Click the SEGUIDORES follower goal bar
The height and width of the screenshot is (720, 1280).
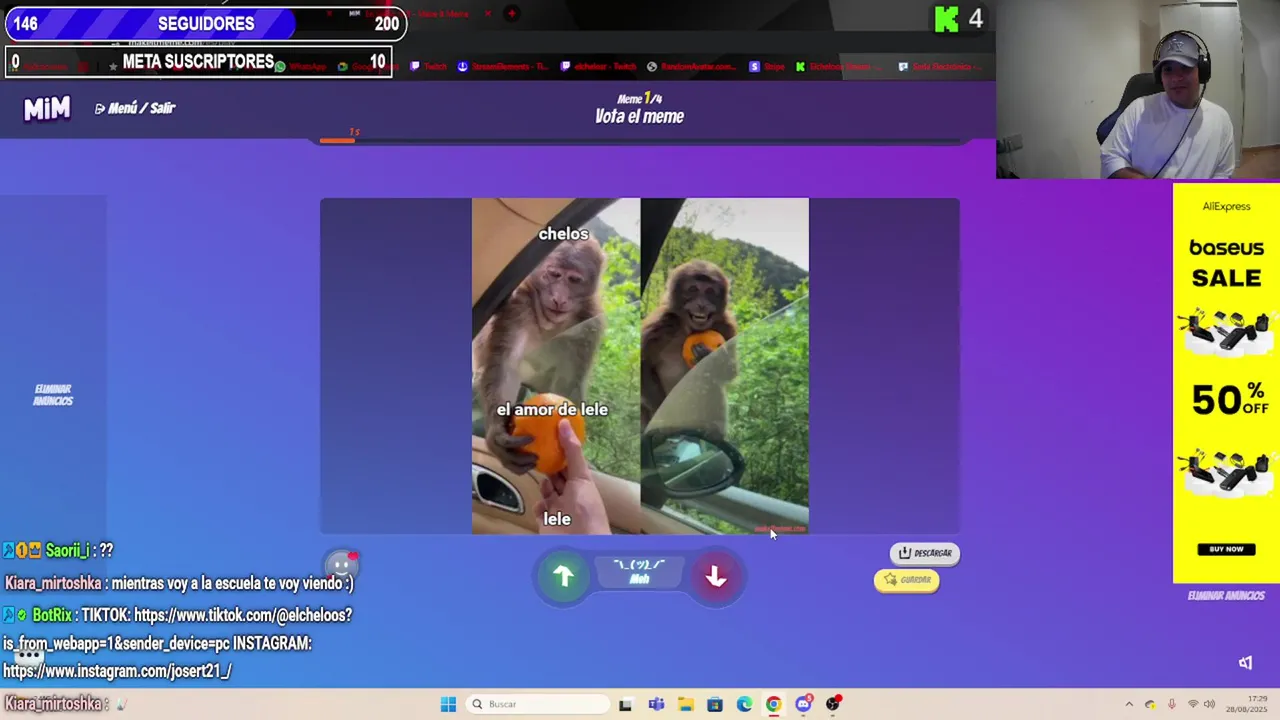[x=206, y=23]
